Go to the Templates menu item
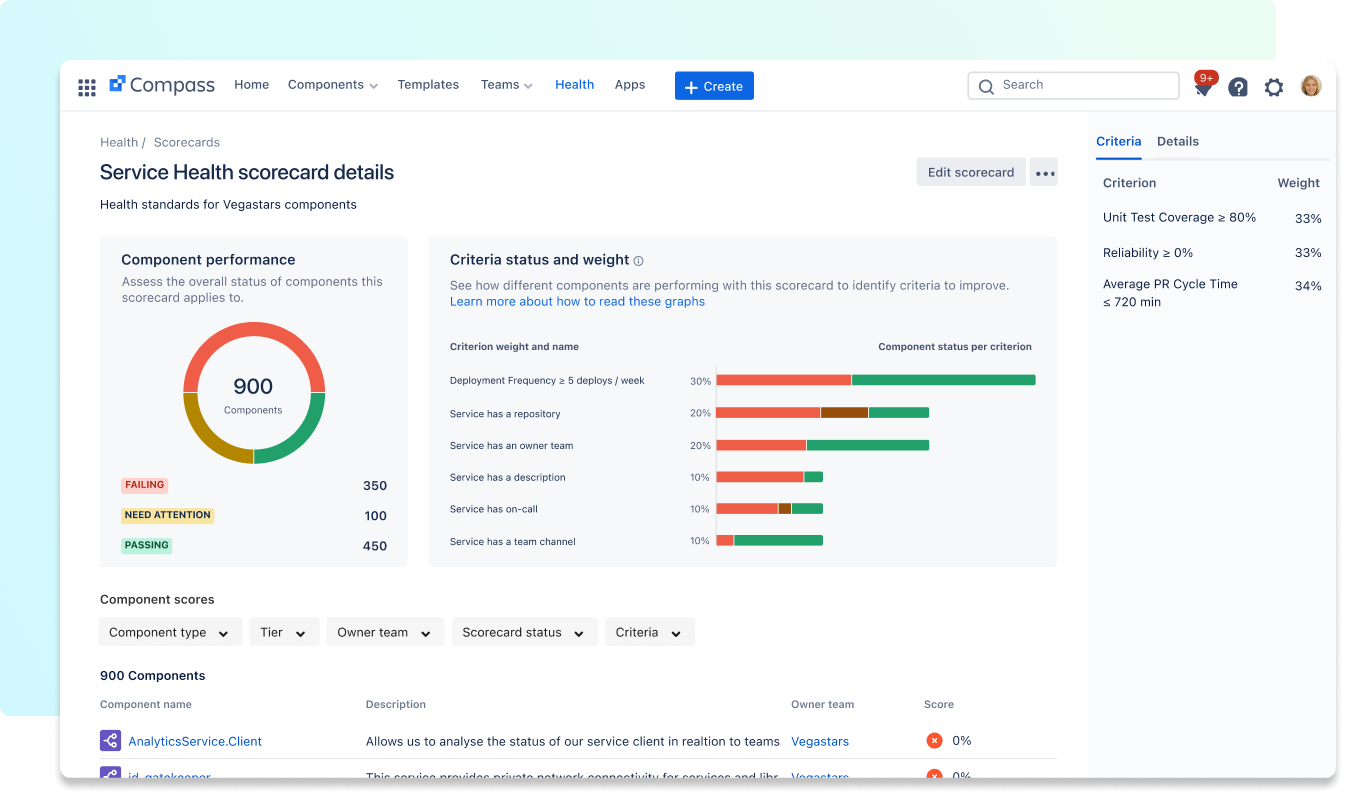The image size is (1345, 794). point(428,85)
